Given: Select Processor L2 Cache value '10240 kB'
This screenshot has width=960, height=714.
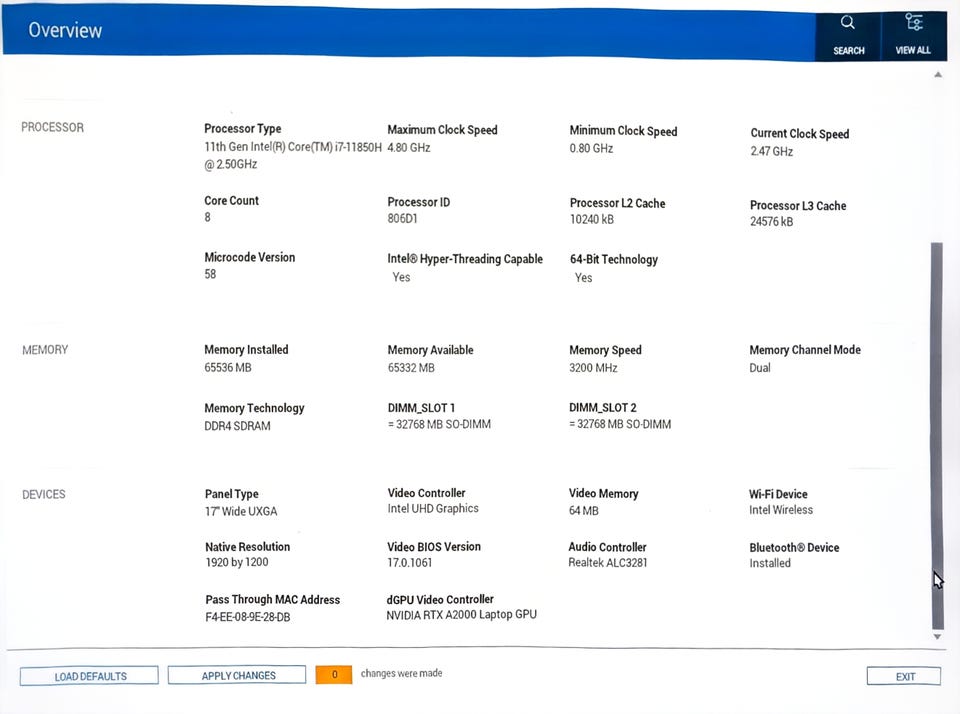Looking at the screenshot, I should pos(592,219).
